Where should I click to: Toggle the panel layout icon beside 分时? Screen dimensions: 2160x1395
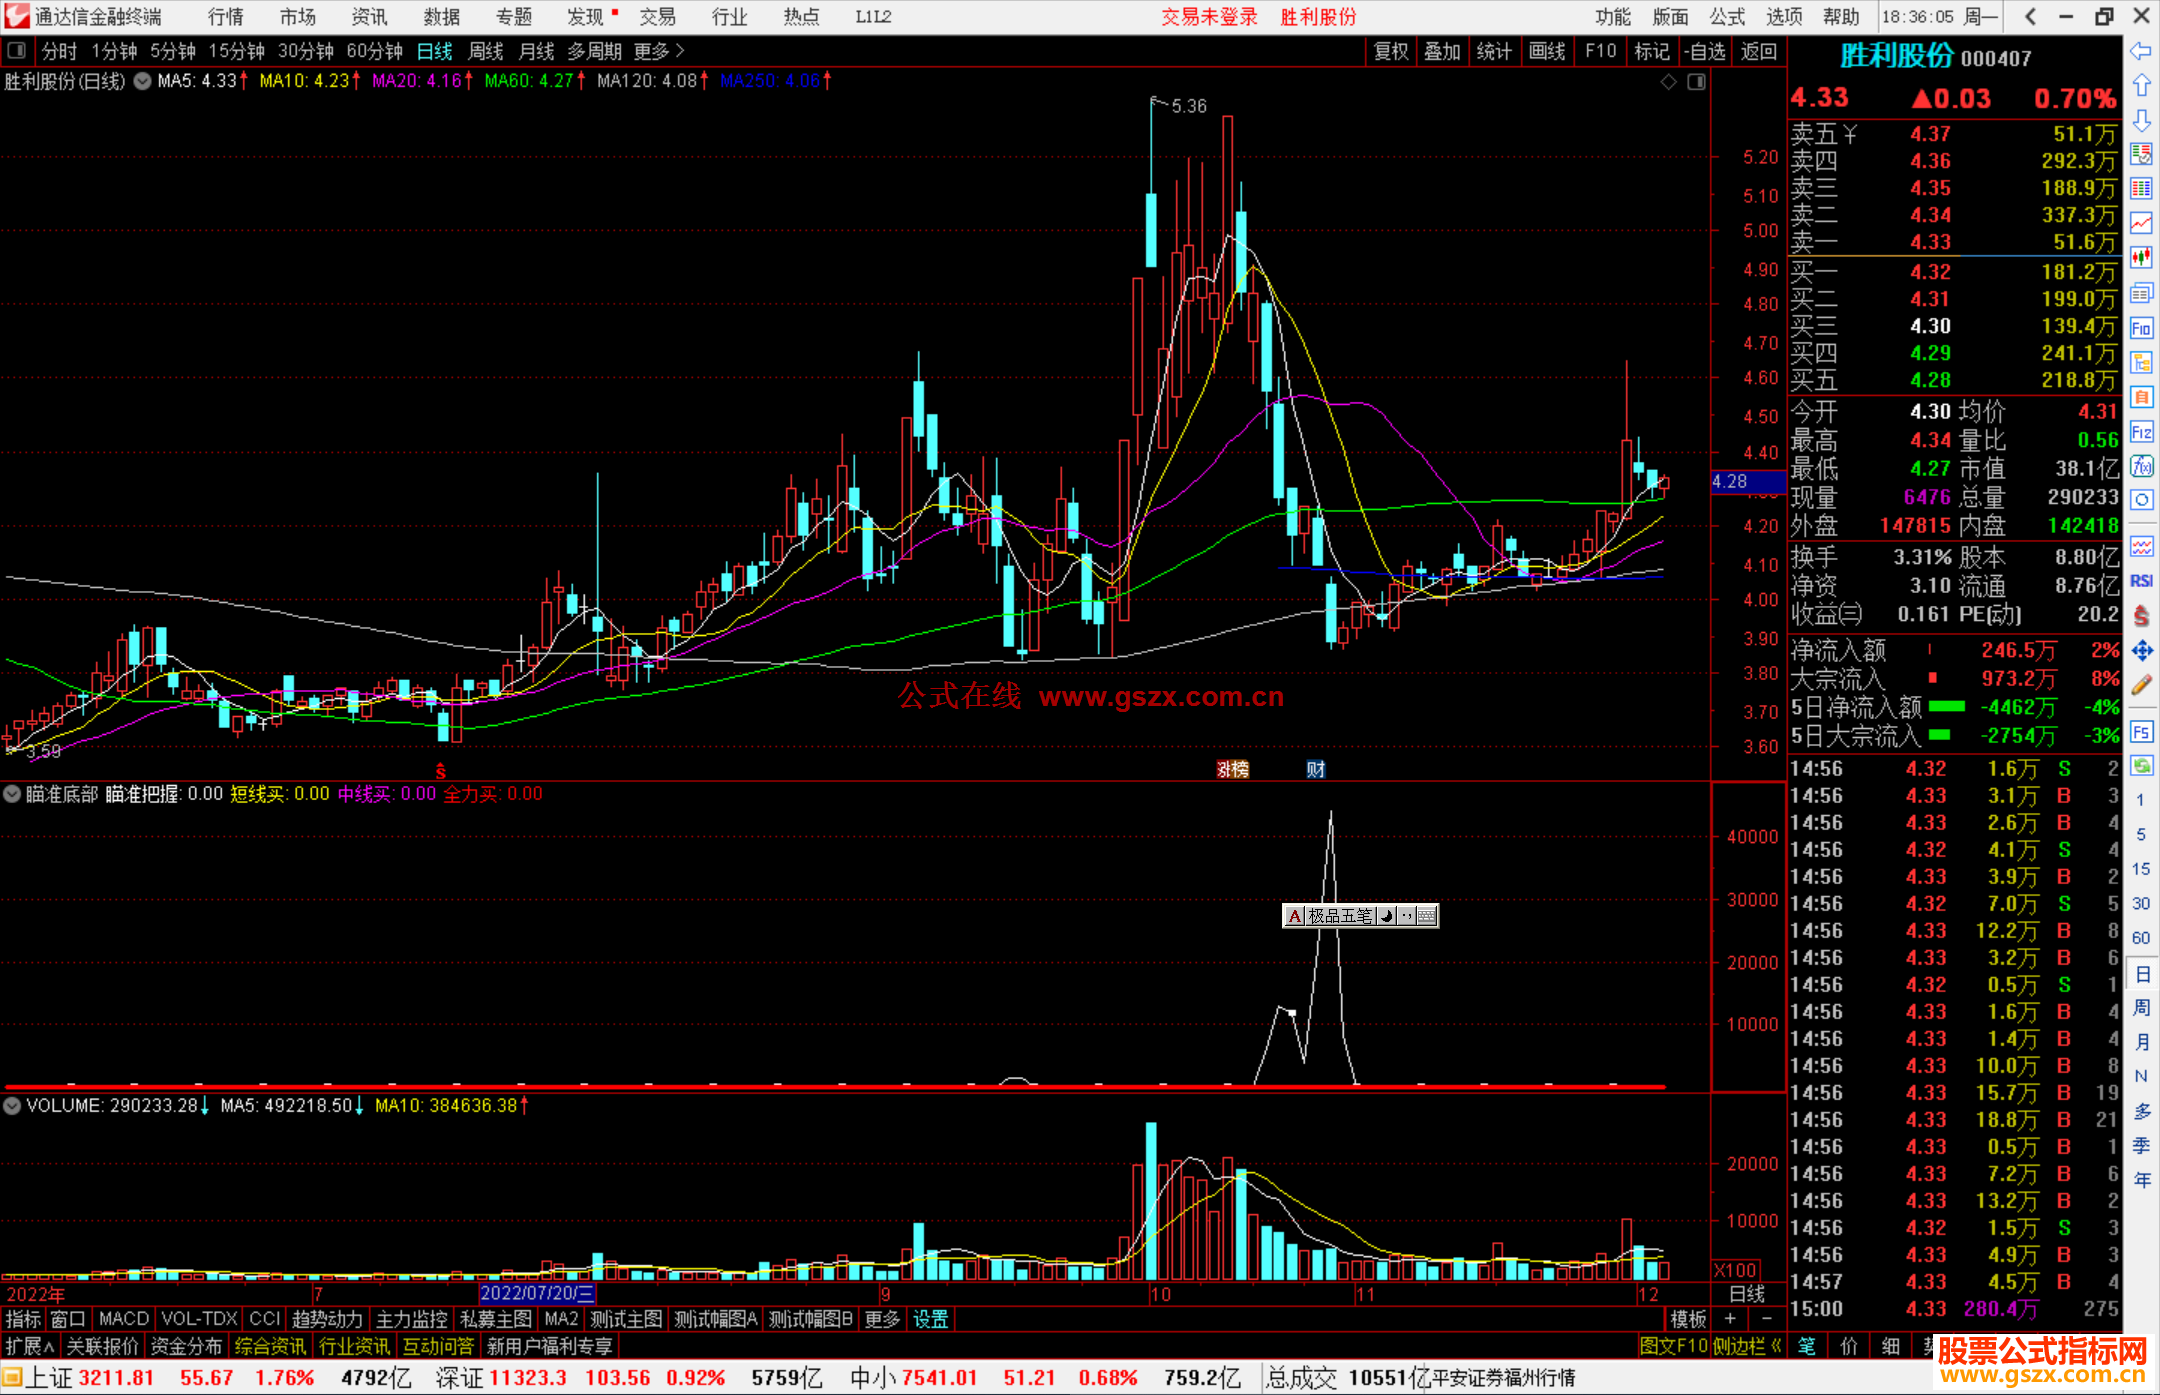pyautogui.click(x=17, y=51)
